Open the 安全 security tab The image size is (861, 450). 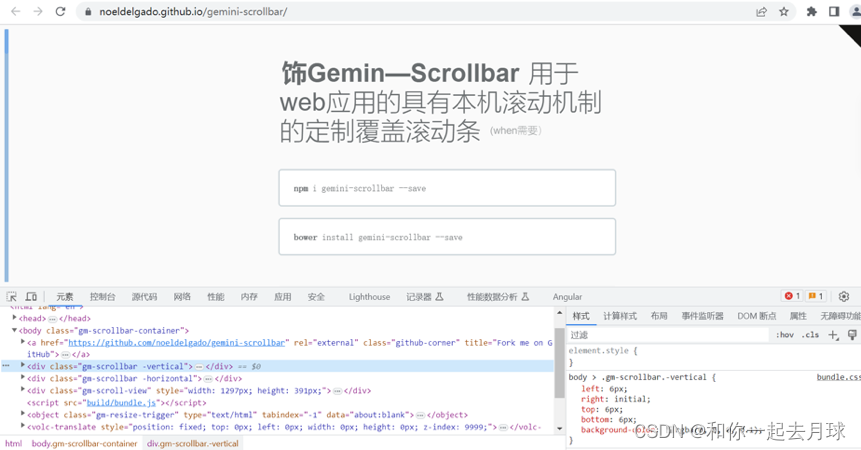click(x=316, y=297)
